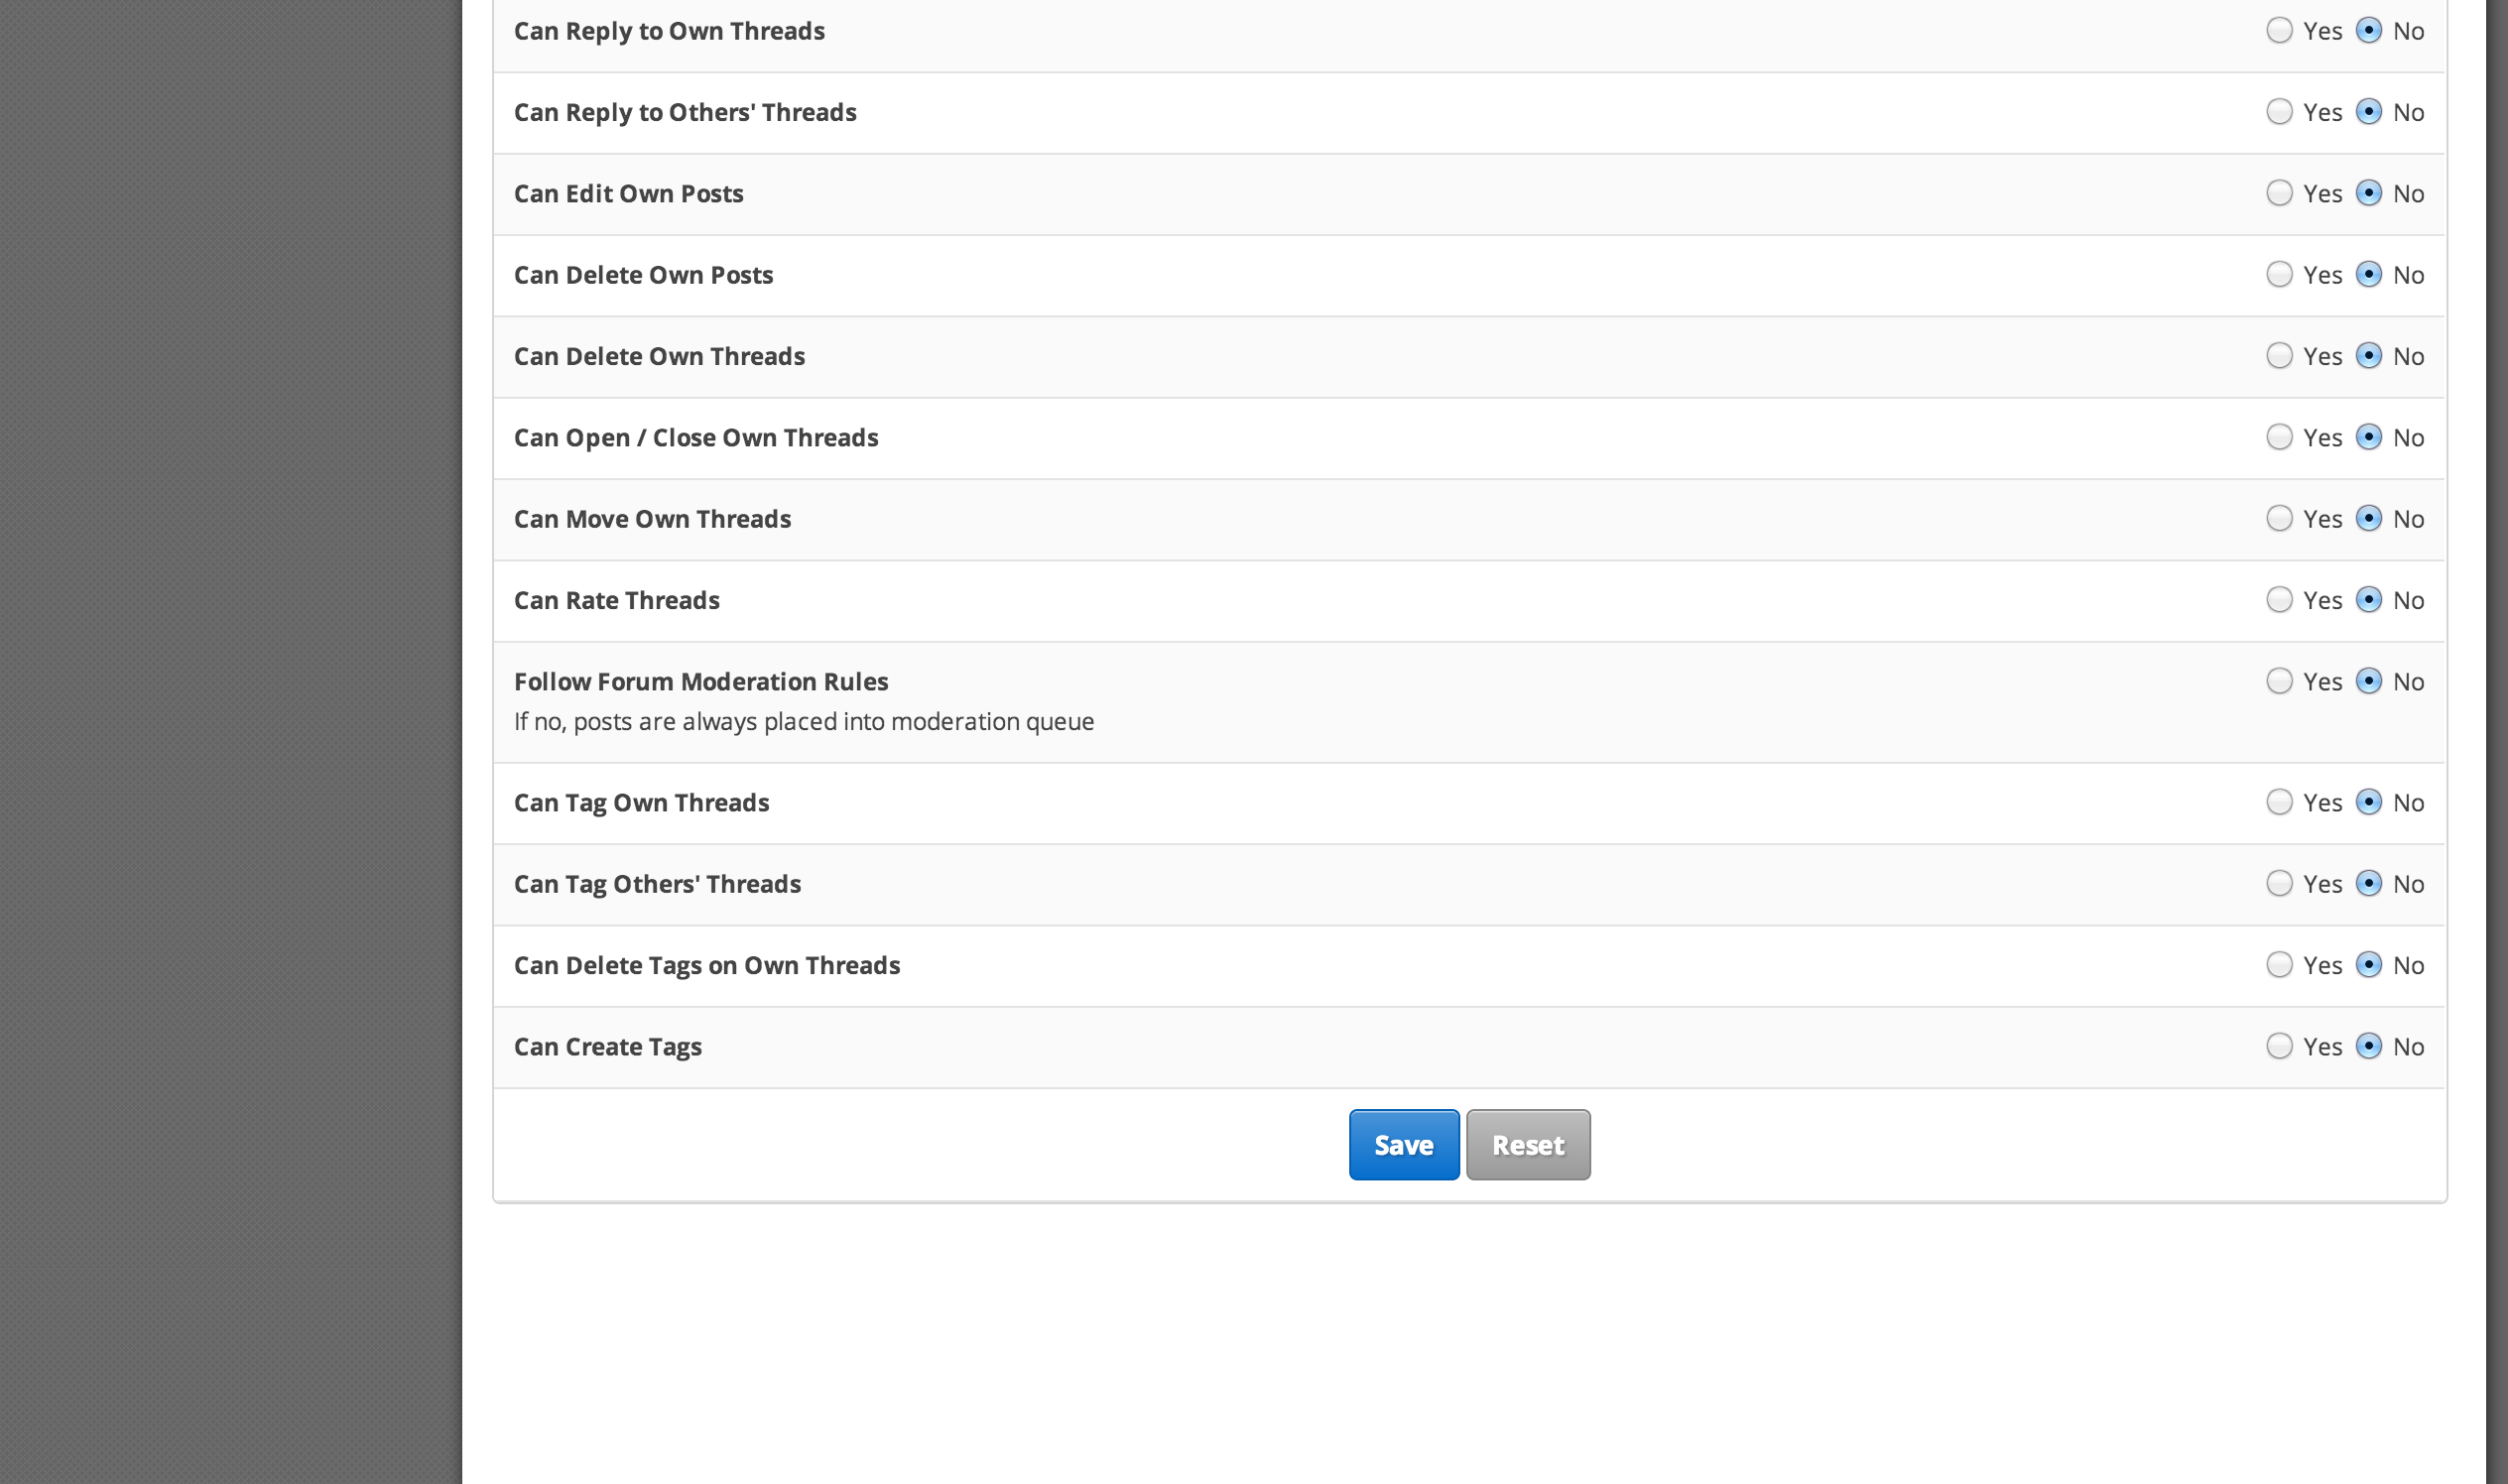The width and height of the screenshot is (2508, 1484).
Task: Select No for Follow Forum Moderation Rules
Action: [x=2368, y=681]
